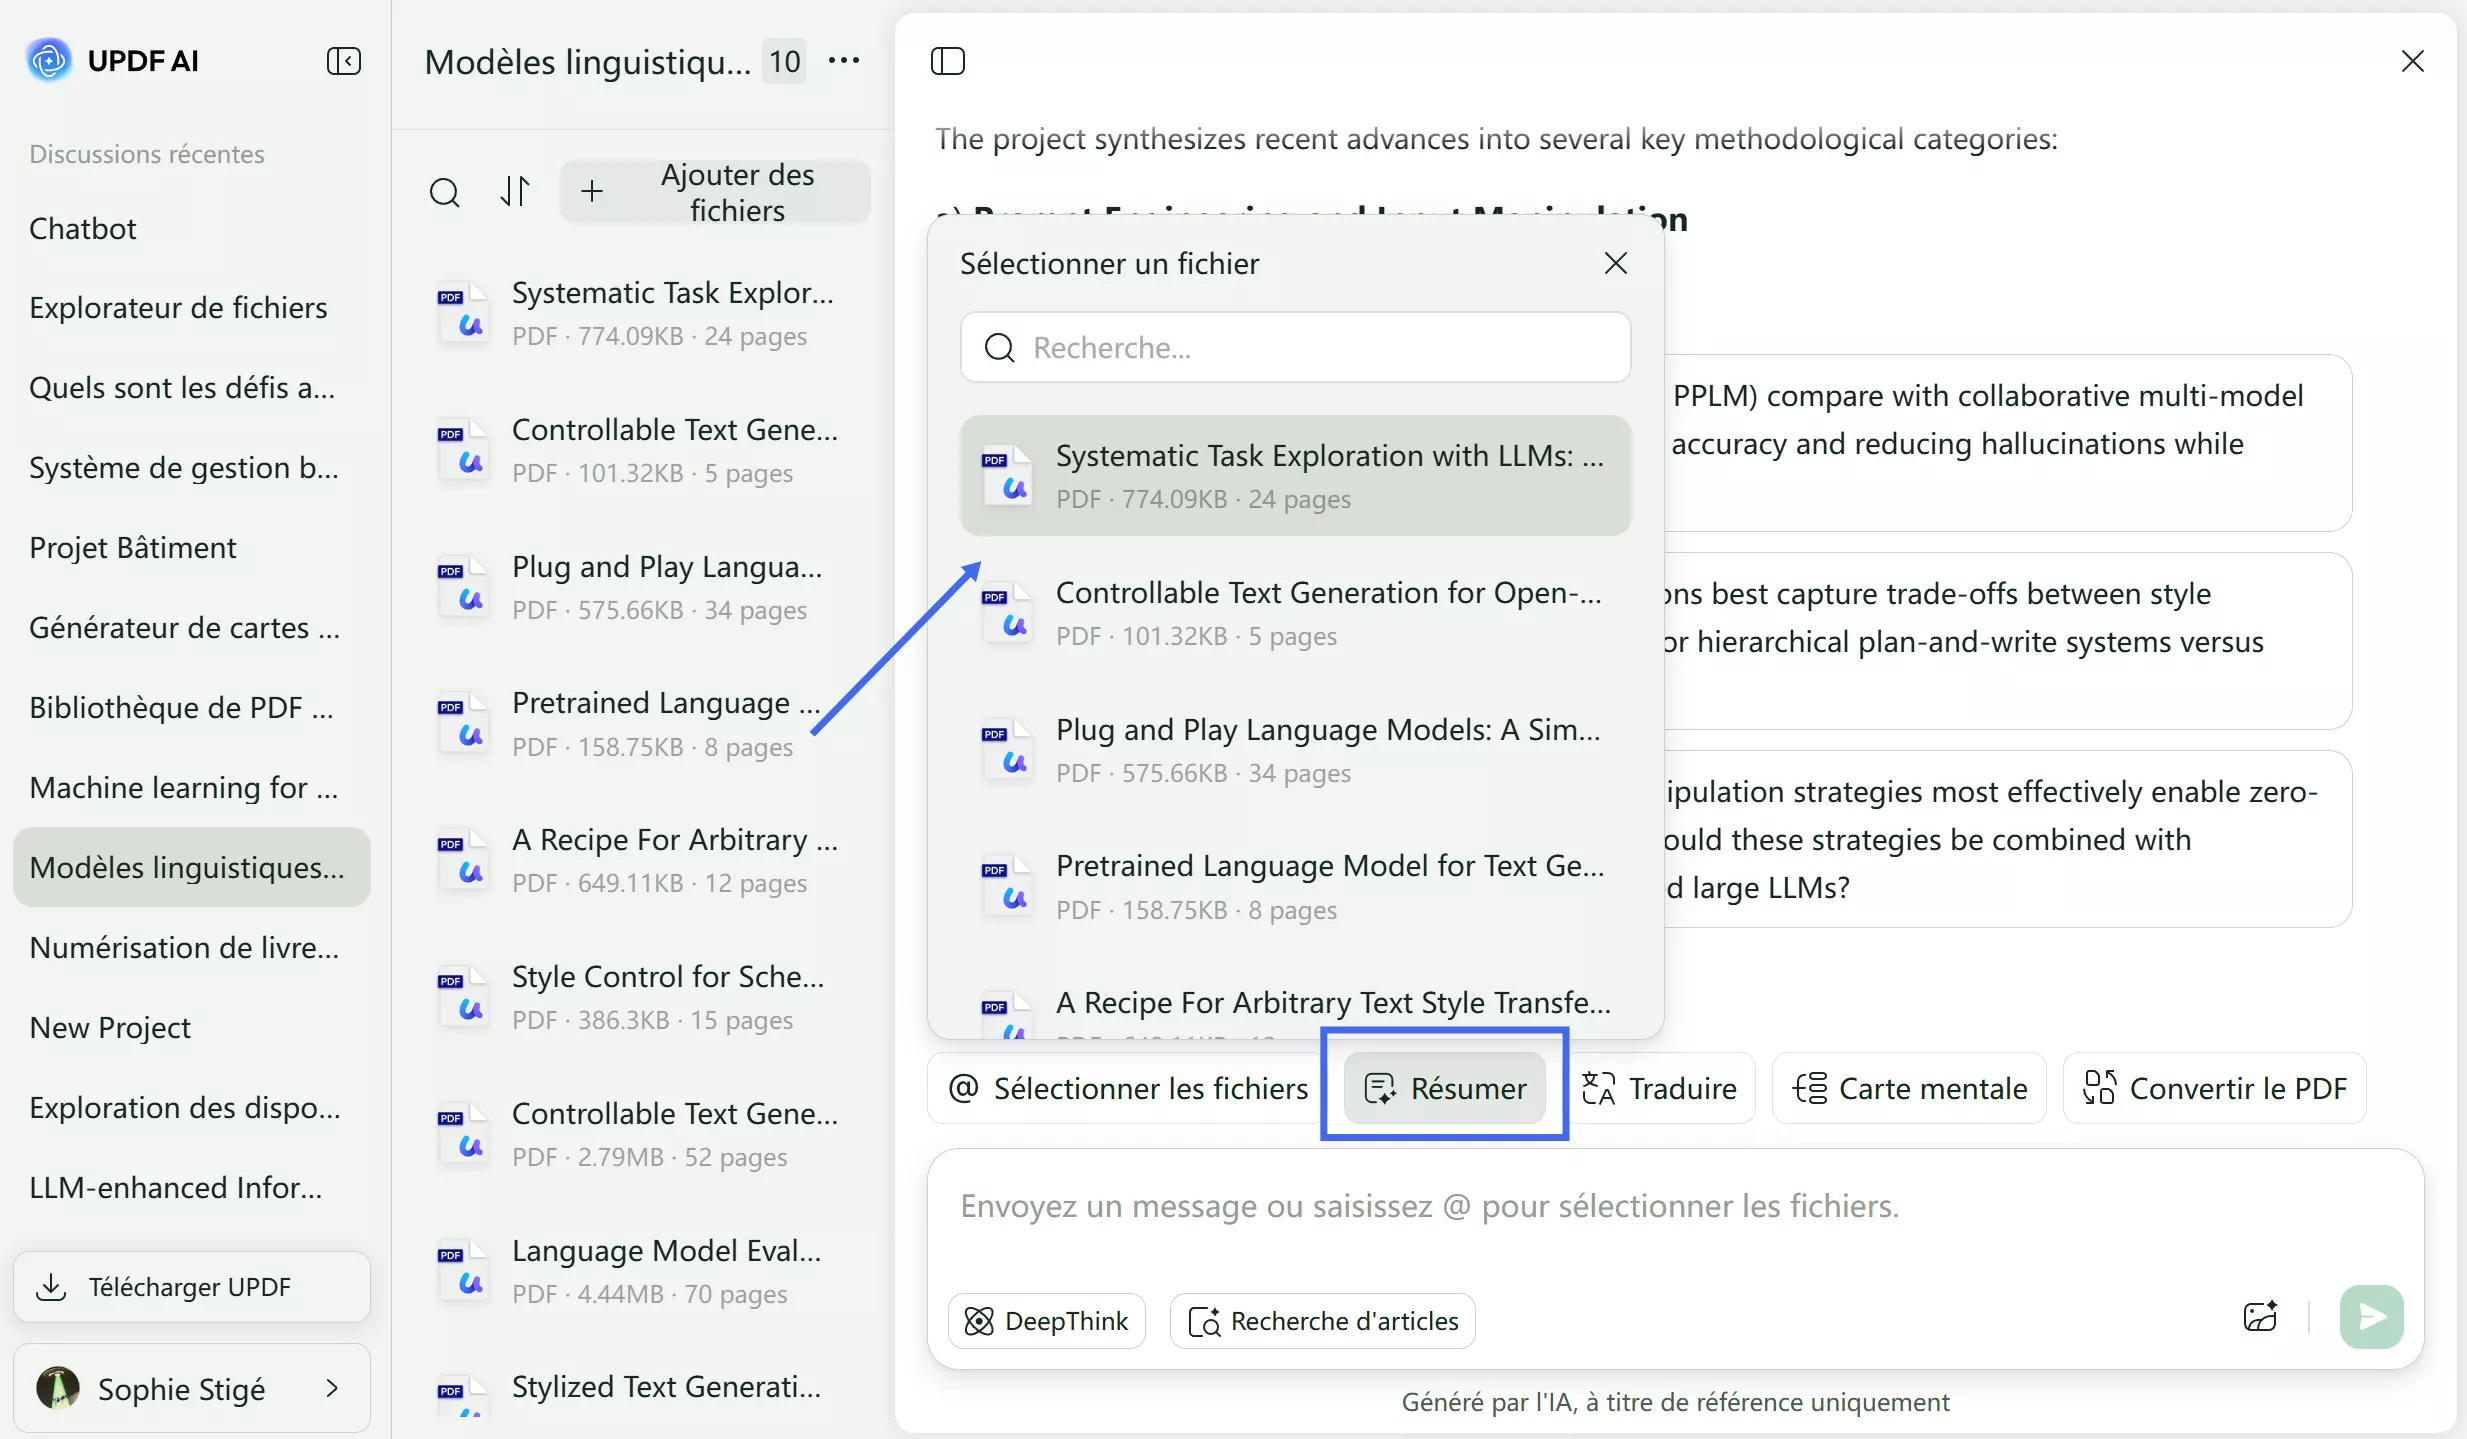Click the Télécharger UPDF button
The width and height of the screenshot is (2467, 1439).
(192, 1287)
